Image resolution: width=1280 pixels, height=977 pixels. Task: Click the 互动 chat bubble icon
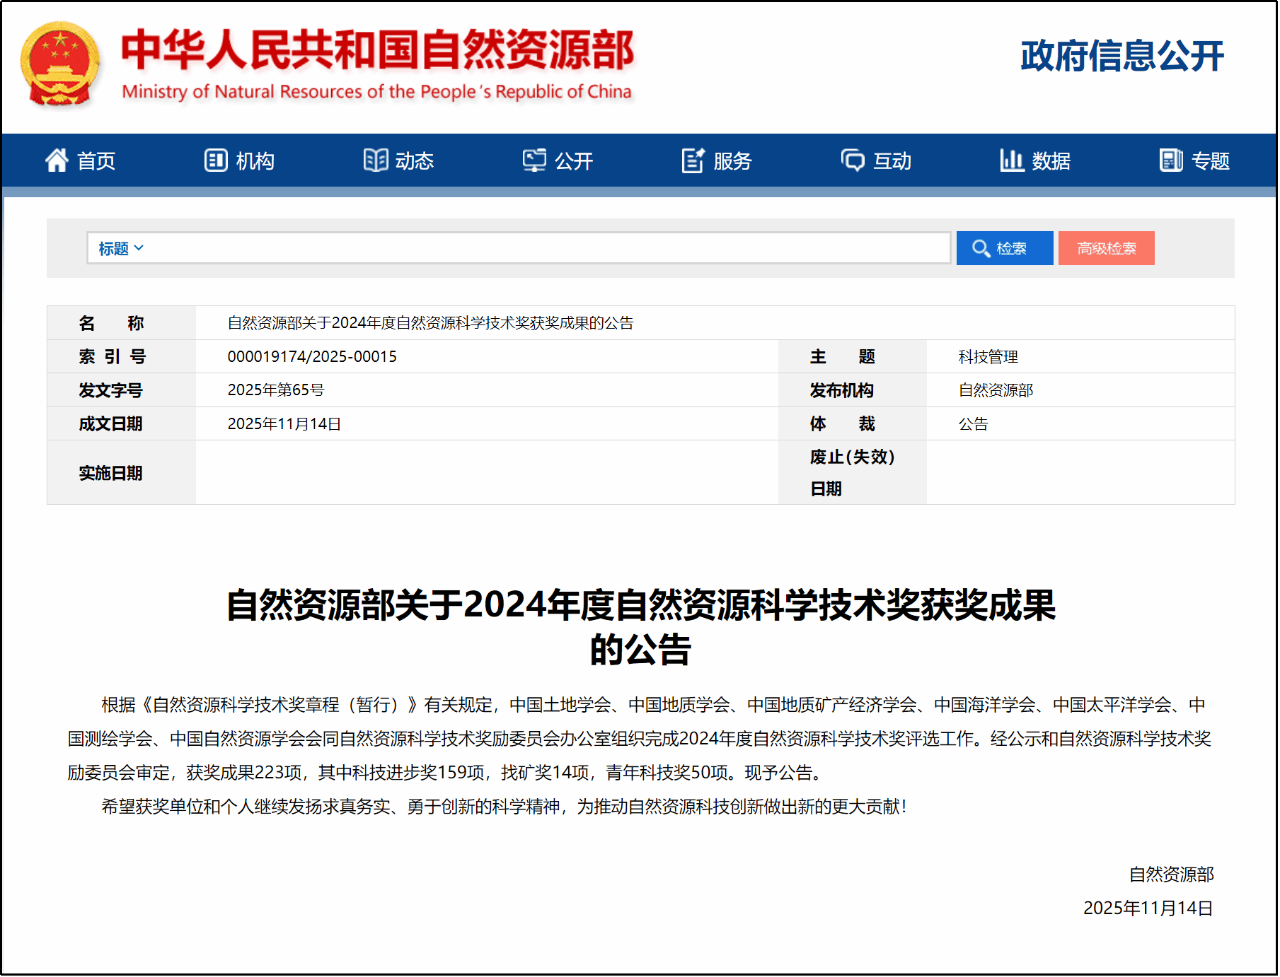click(852, 160)
